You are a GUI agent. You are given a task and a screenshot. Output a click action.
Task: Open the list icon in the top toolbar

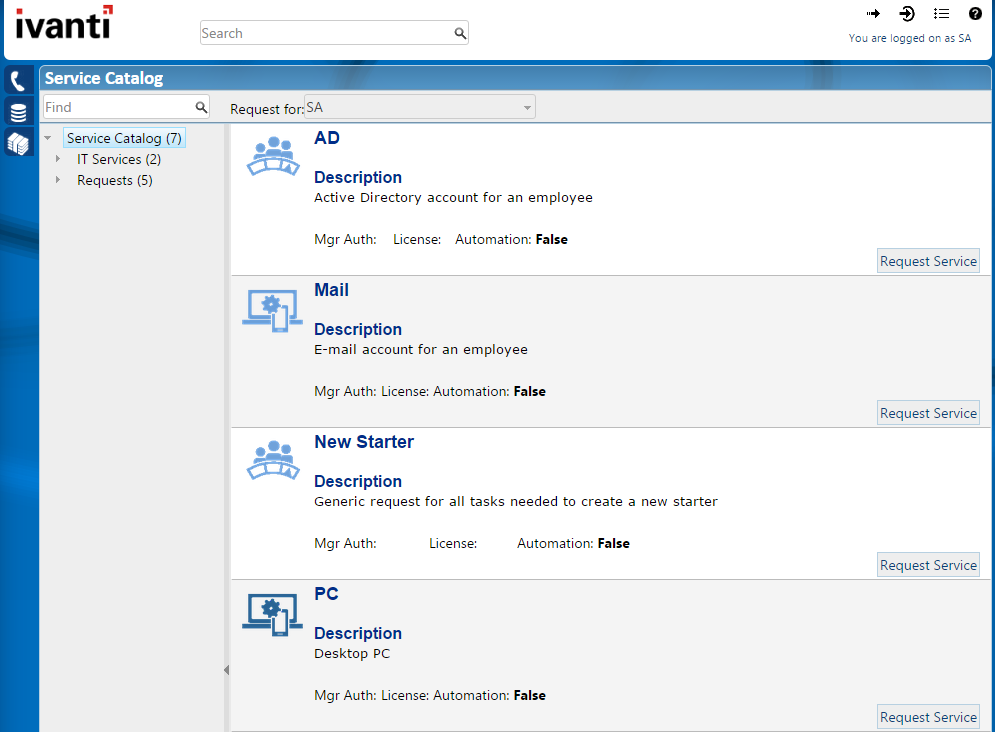point(941,13)
